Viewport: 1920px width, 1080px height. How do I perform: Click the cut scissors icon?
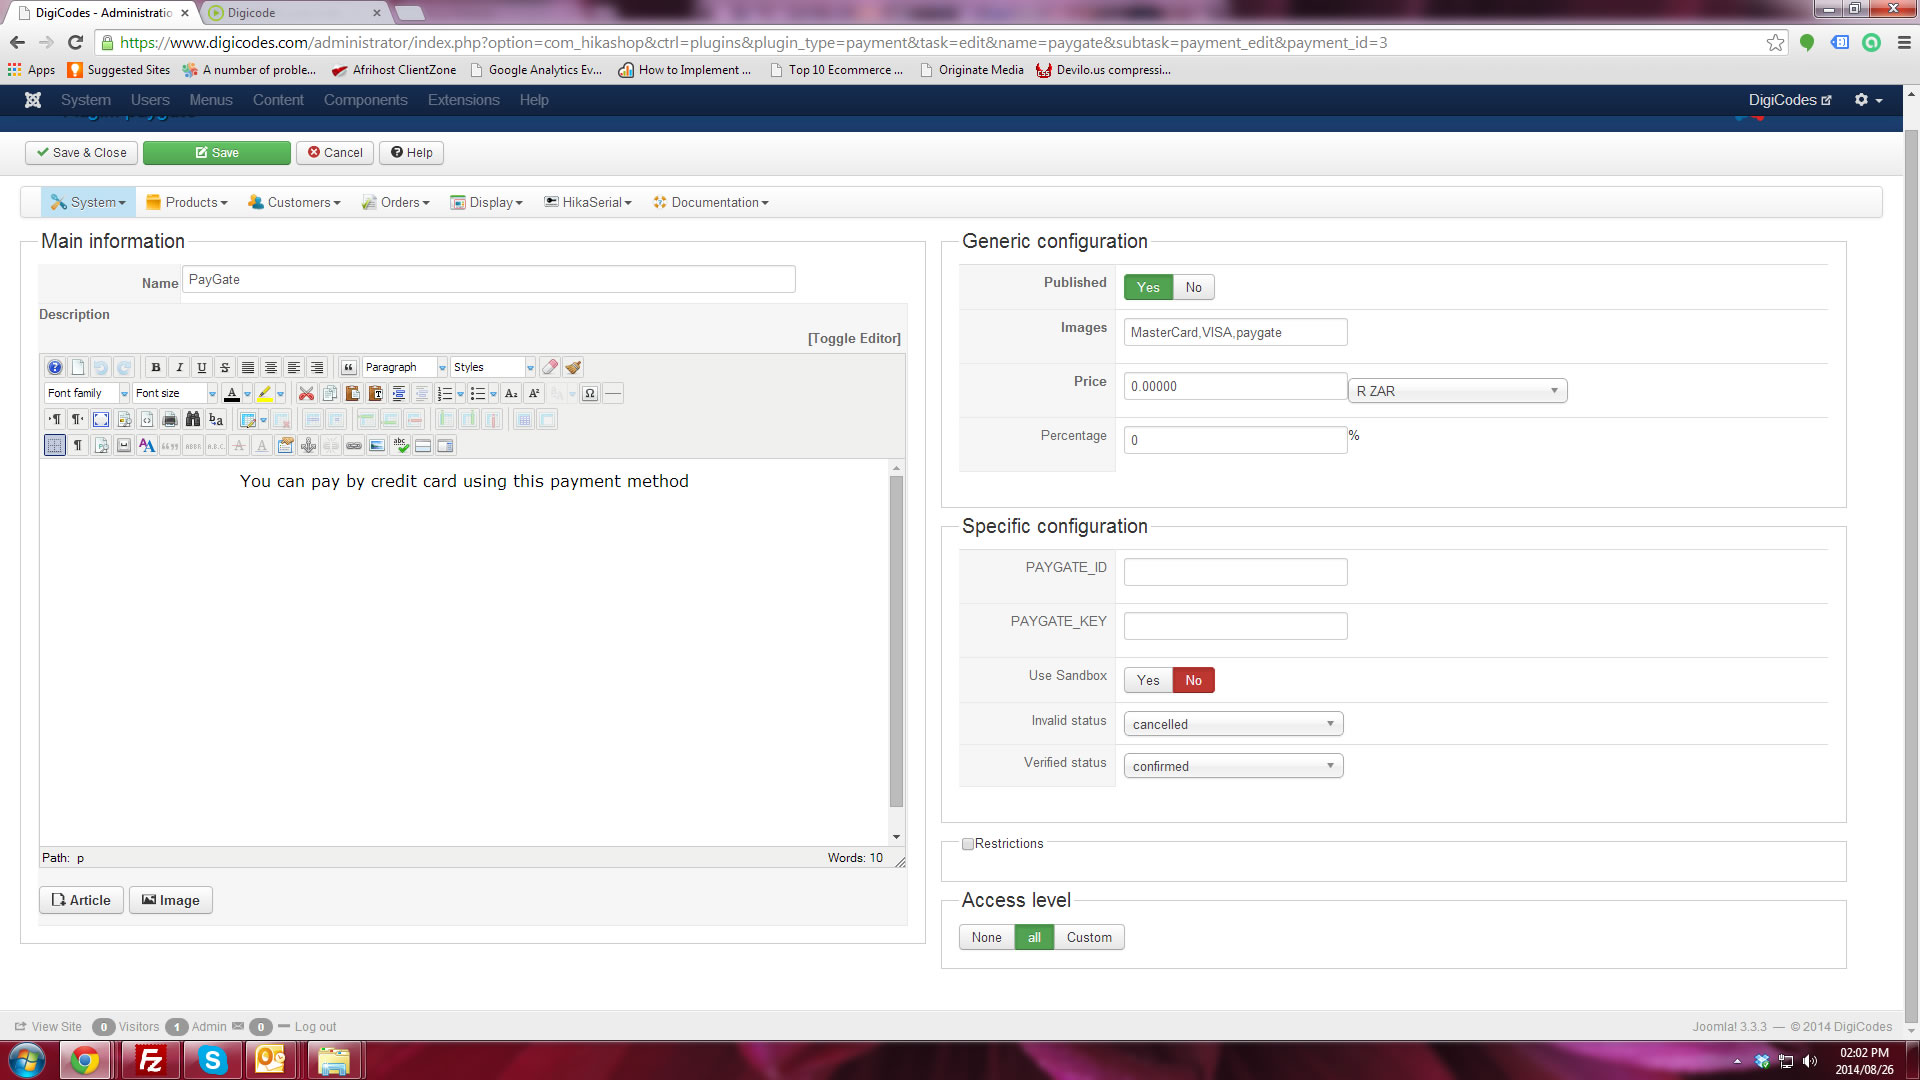306,393
